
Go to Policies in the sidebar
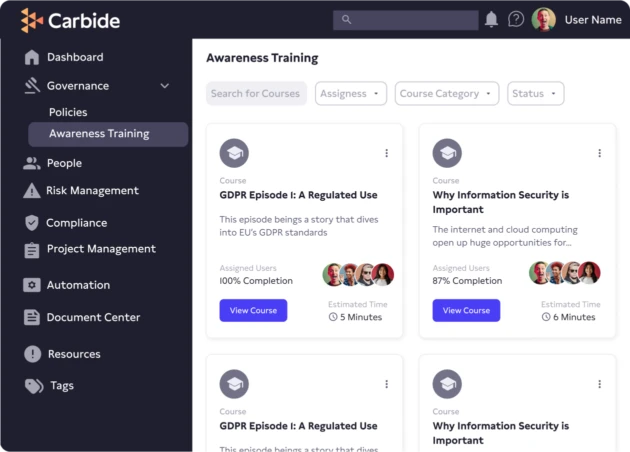tap(68, 112)
